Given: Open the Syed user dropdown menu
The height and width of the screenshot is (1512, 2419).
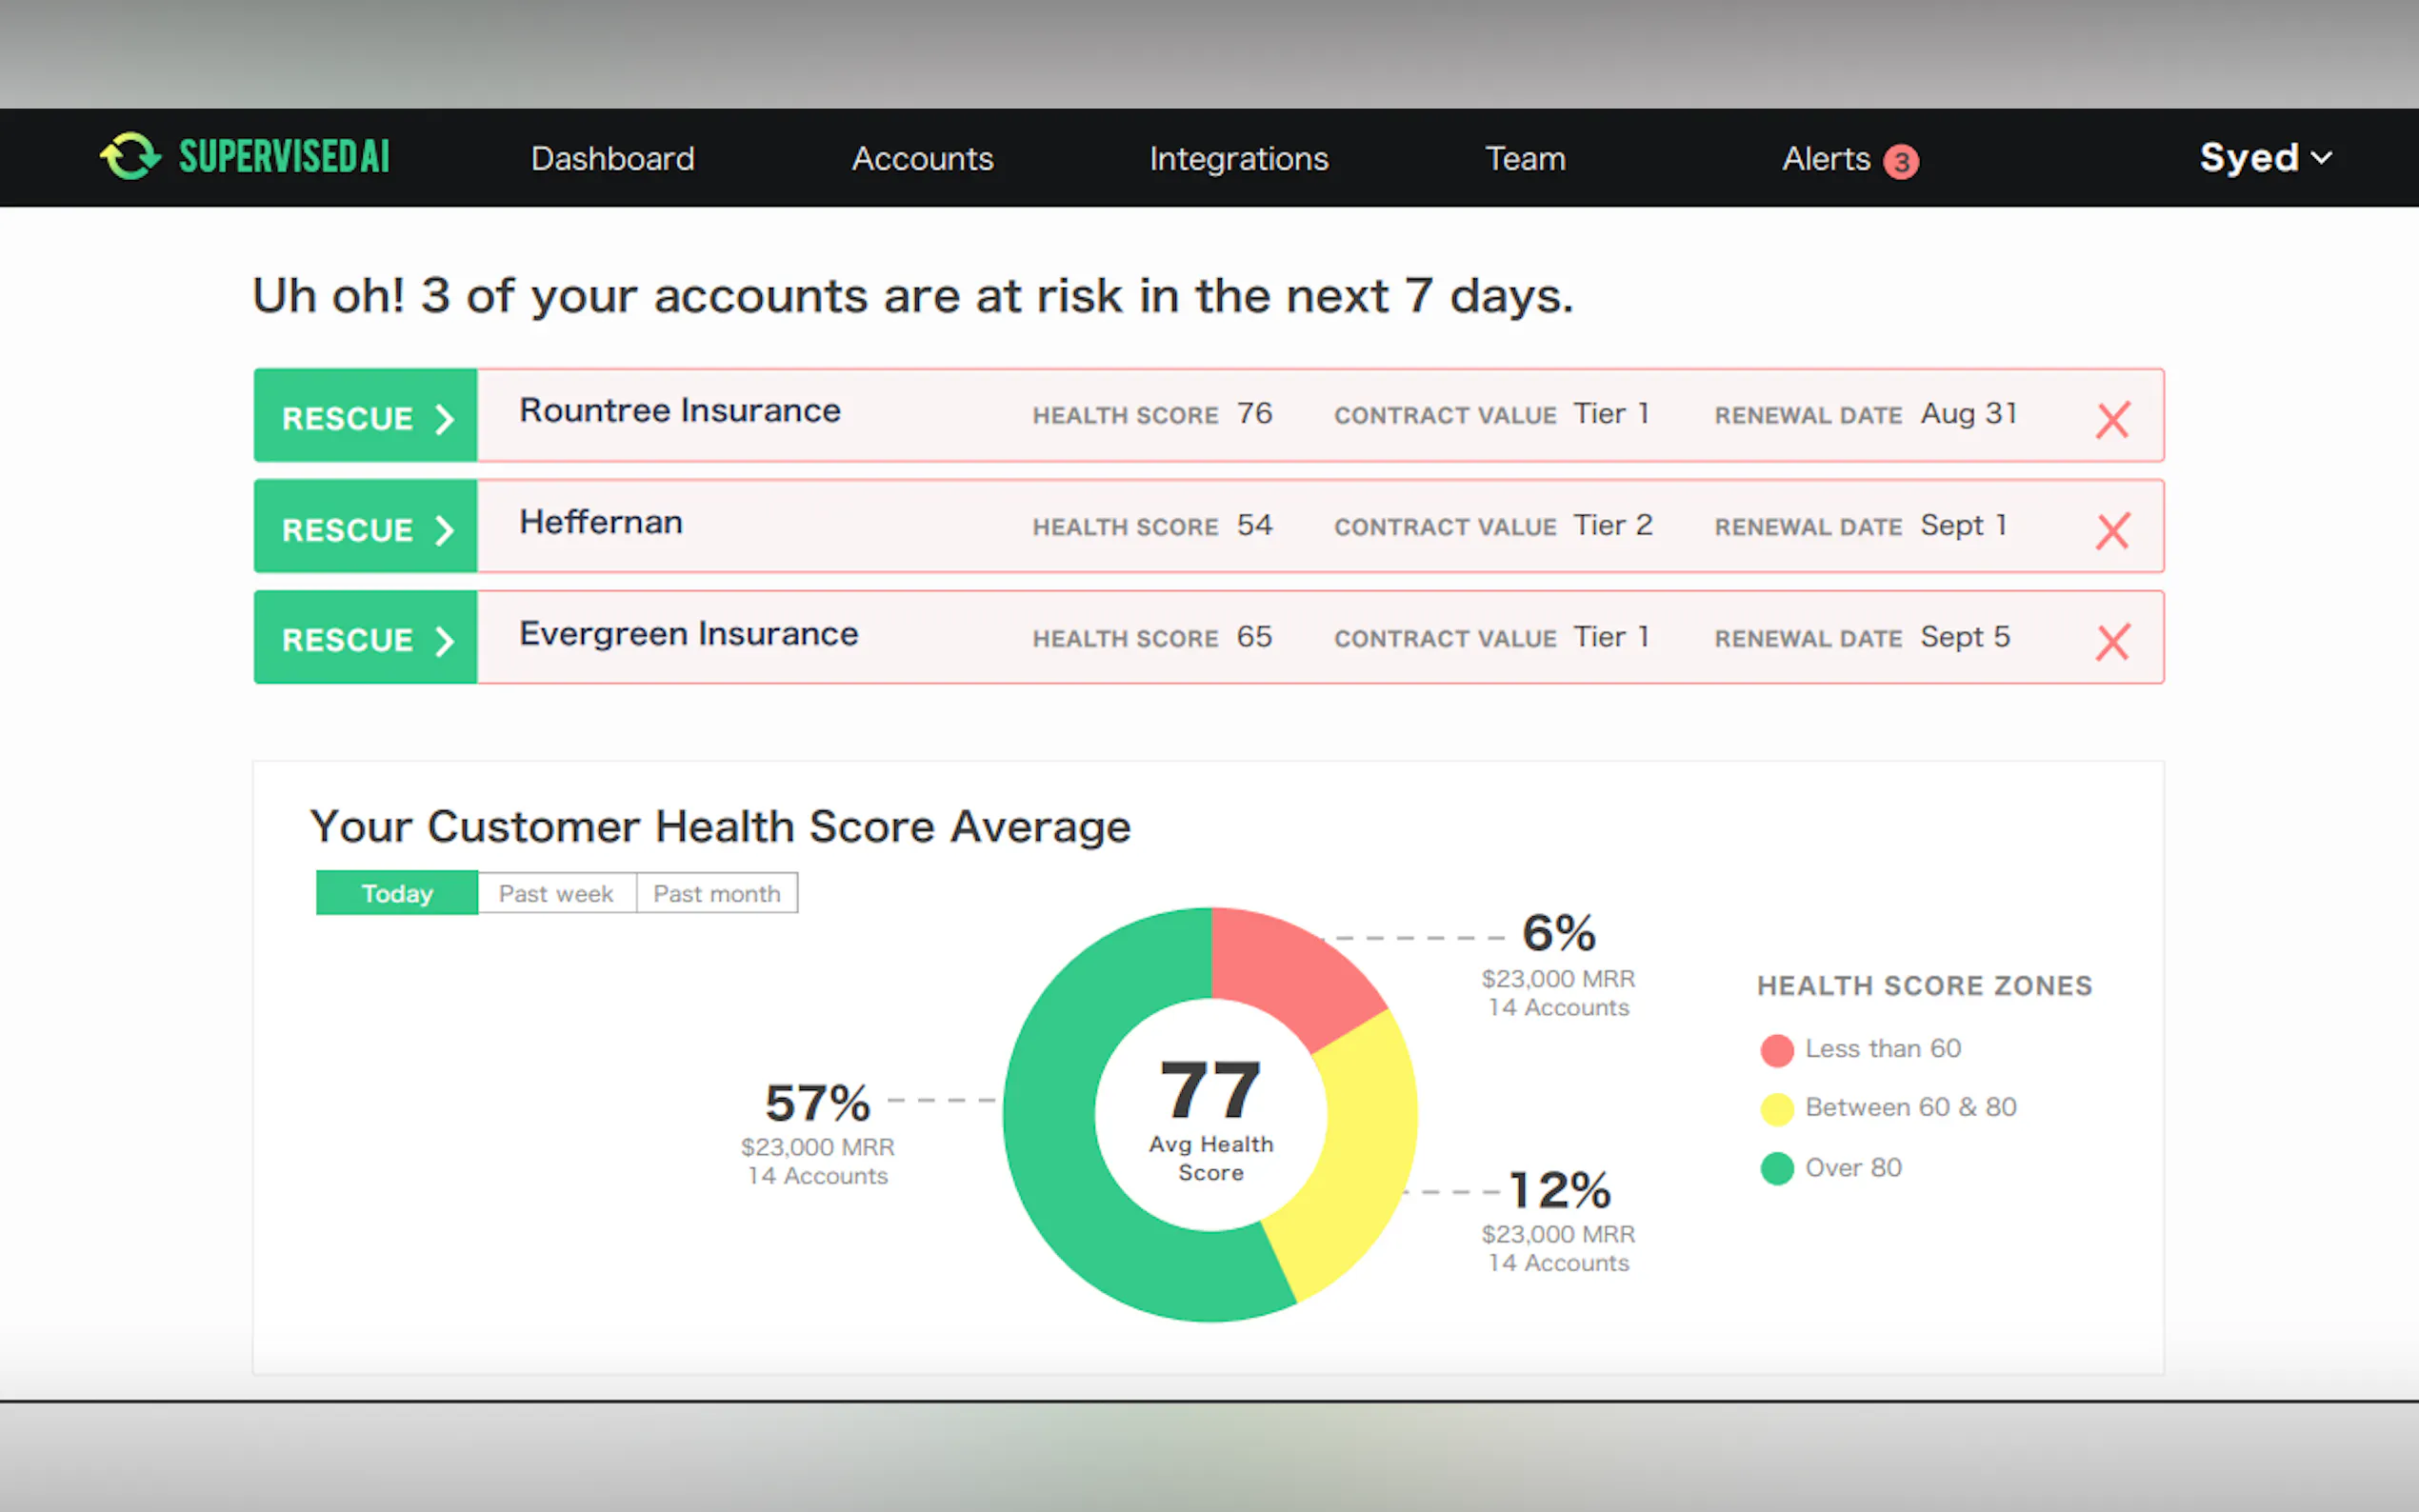Looking at the screenshot, I should [x=2265, y=158].
